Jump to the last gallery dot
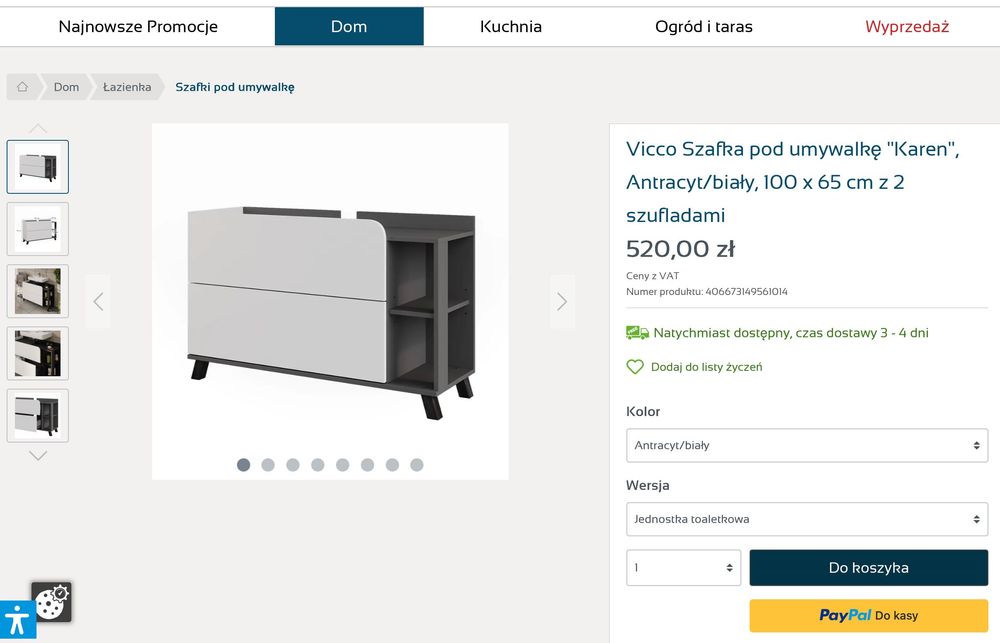Image resolution: width=1000 pixels, height=643 pixels. coord(417,465)
